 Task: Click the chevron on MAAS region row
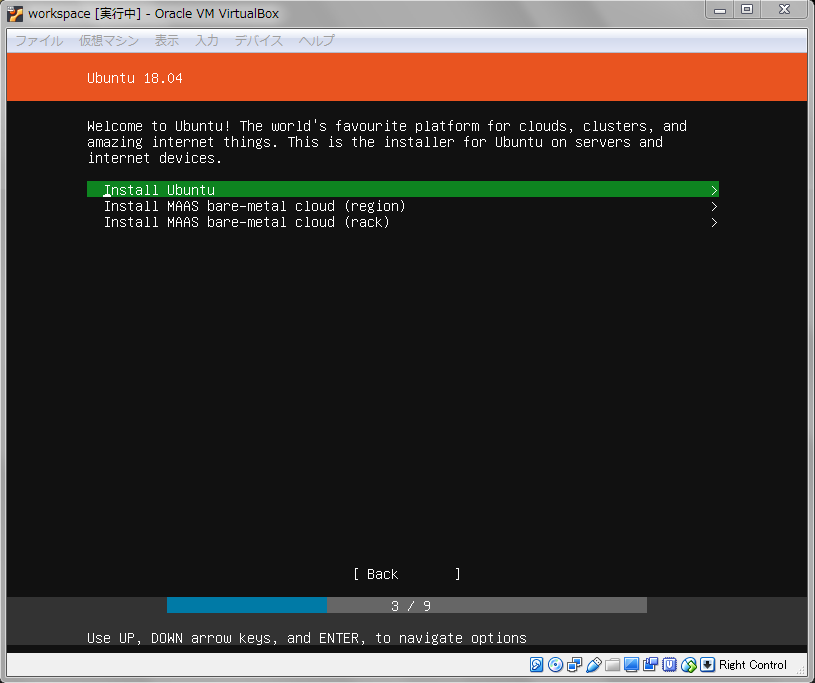click(714, 206)
